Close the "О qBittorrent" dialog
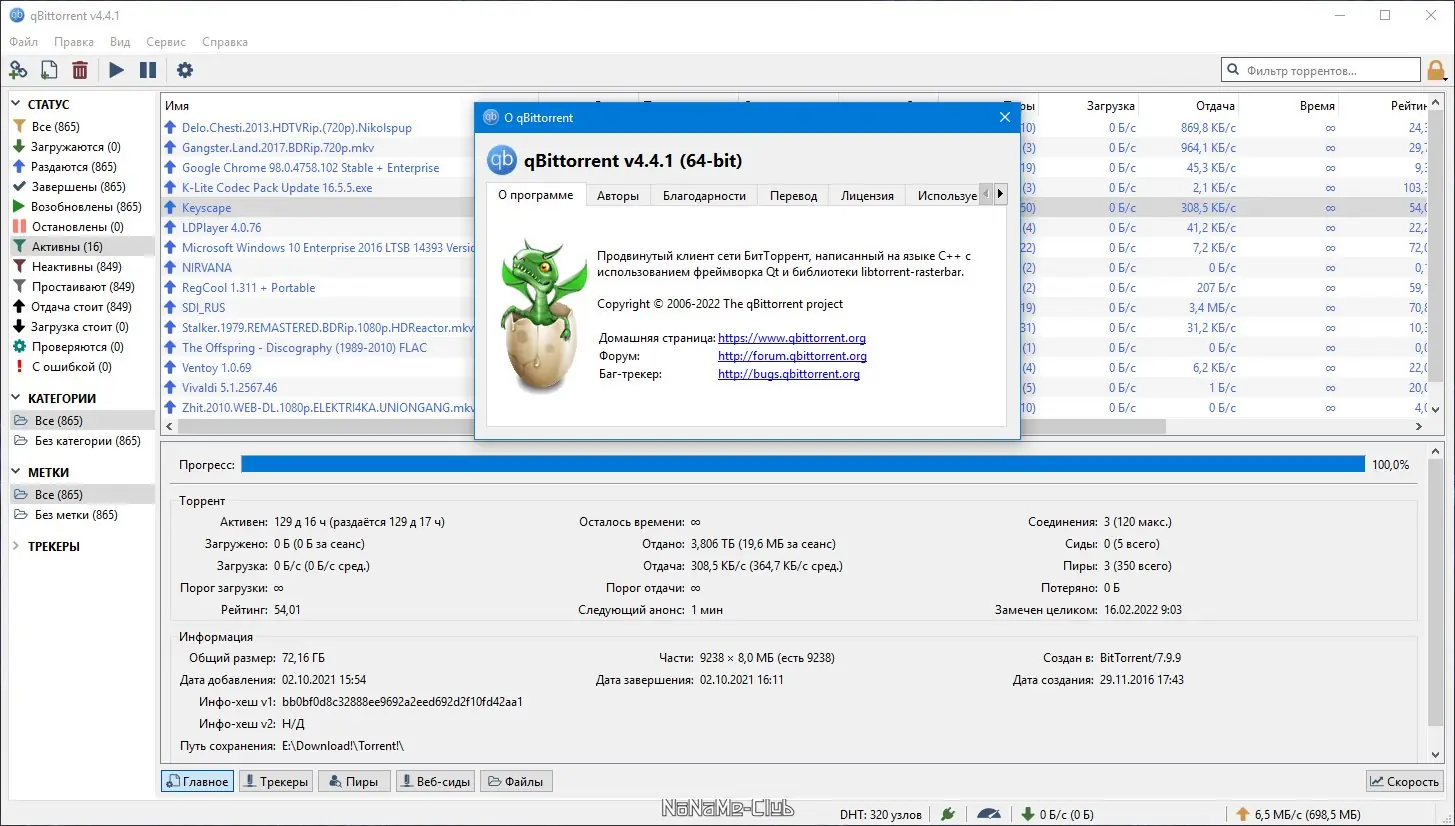The height and width of the screenshot is (826, 1455). point(1005,117)
